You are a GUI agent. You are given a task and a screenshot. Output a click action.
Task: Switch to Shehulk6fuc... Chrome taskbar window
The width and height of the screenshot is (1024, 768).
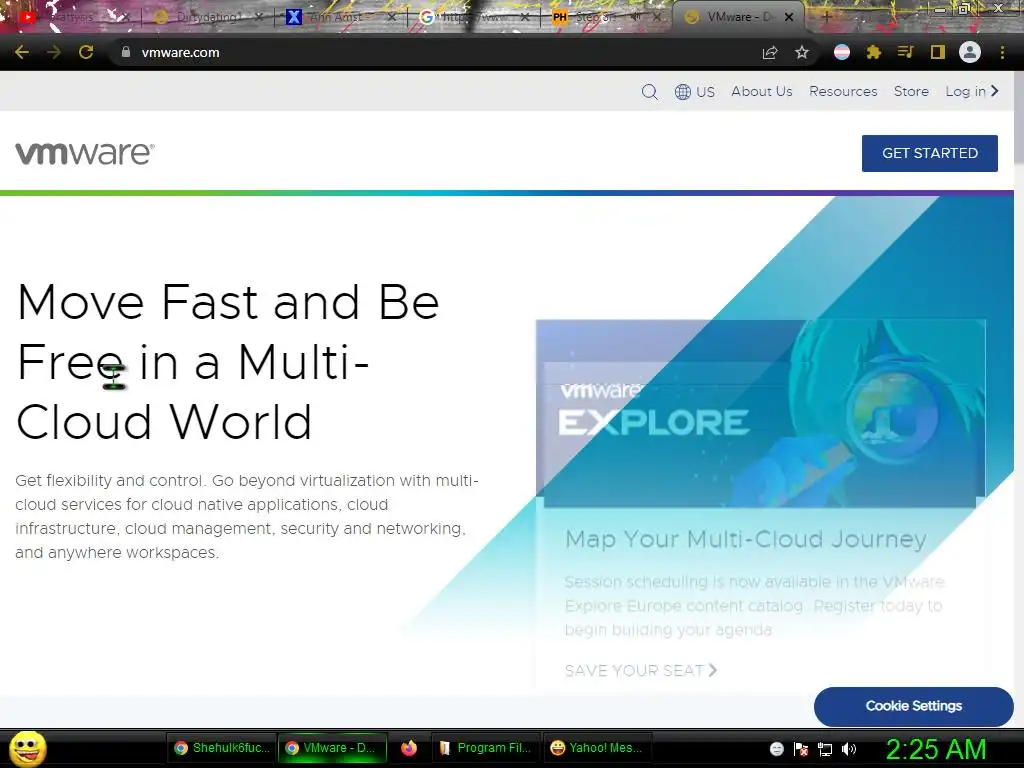[x=222, y=748]
